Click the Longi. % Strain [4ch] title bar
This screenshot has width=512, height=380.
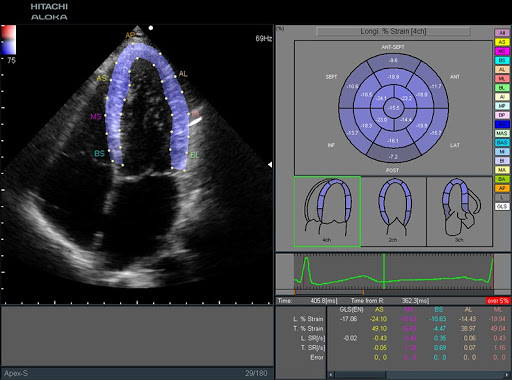point(393,31)
